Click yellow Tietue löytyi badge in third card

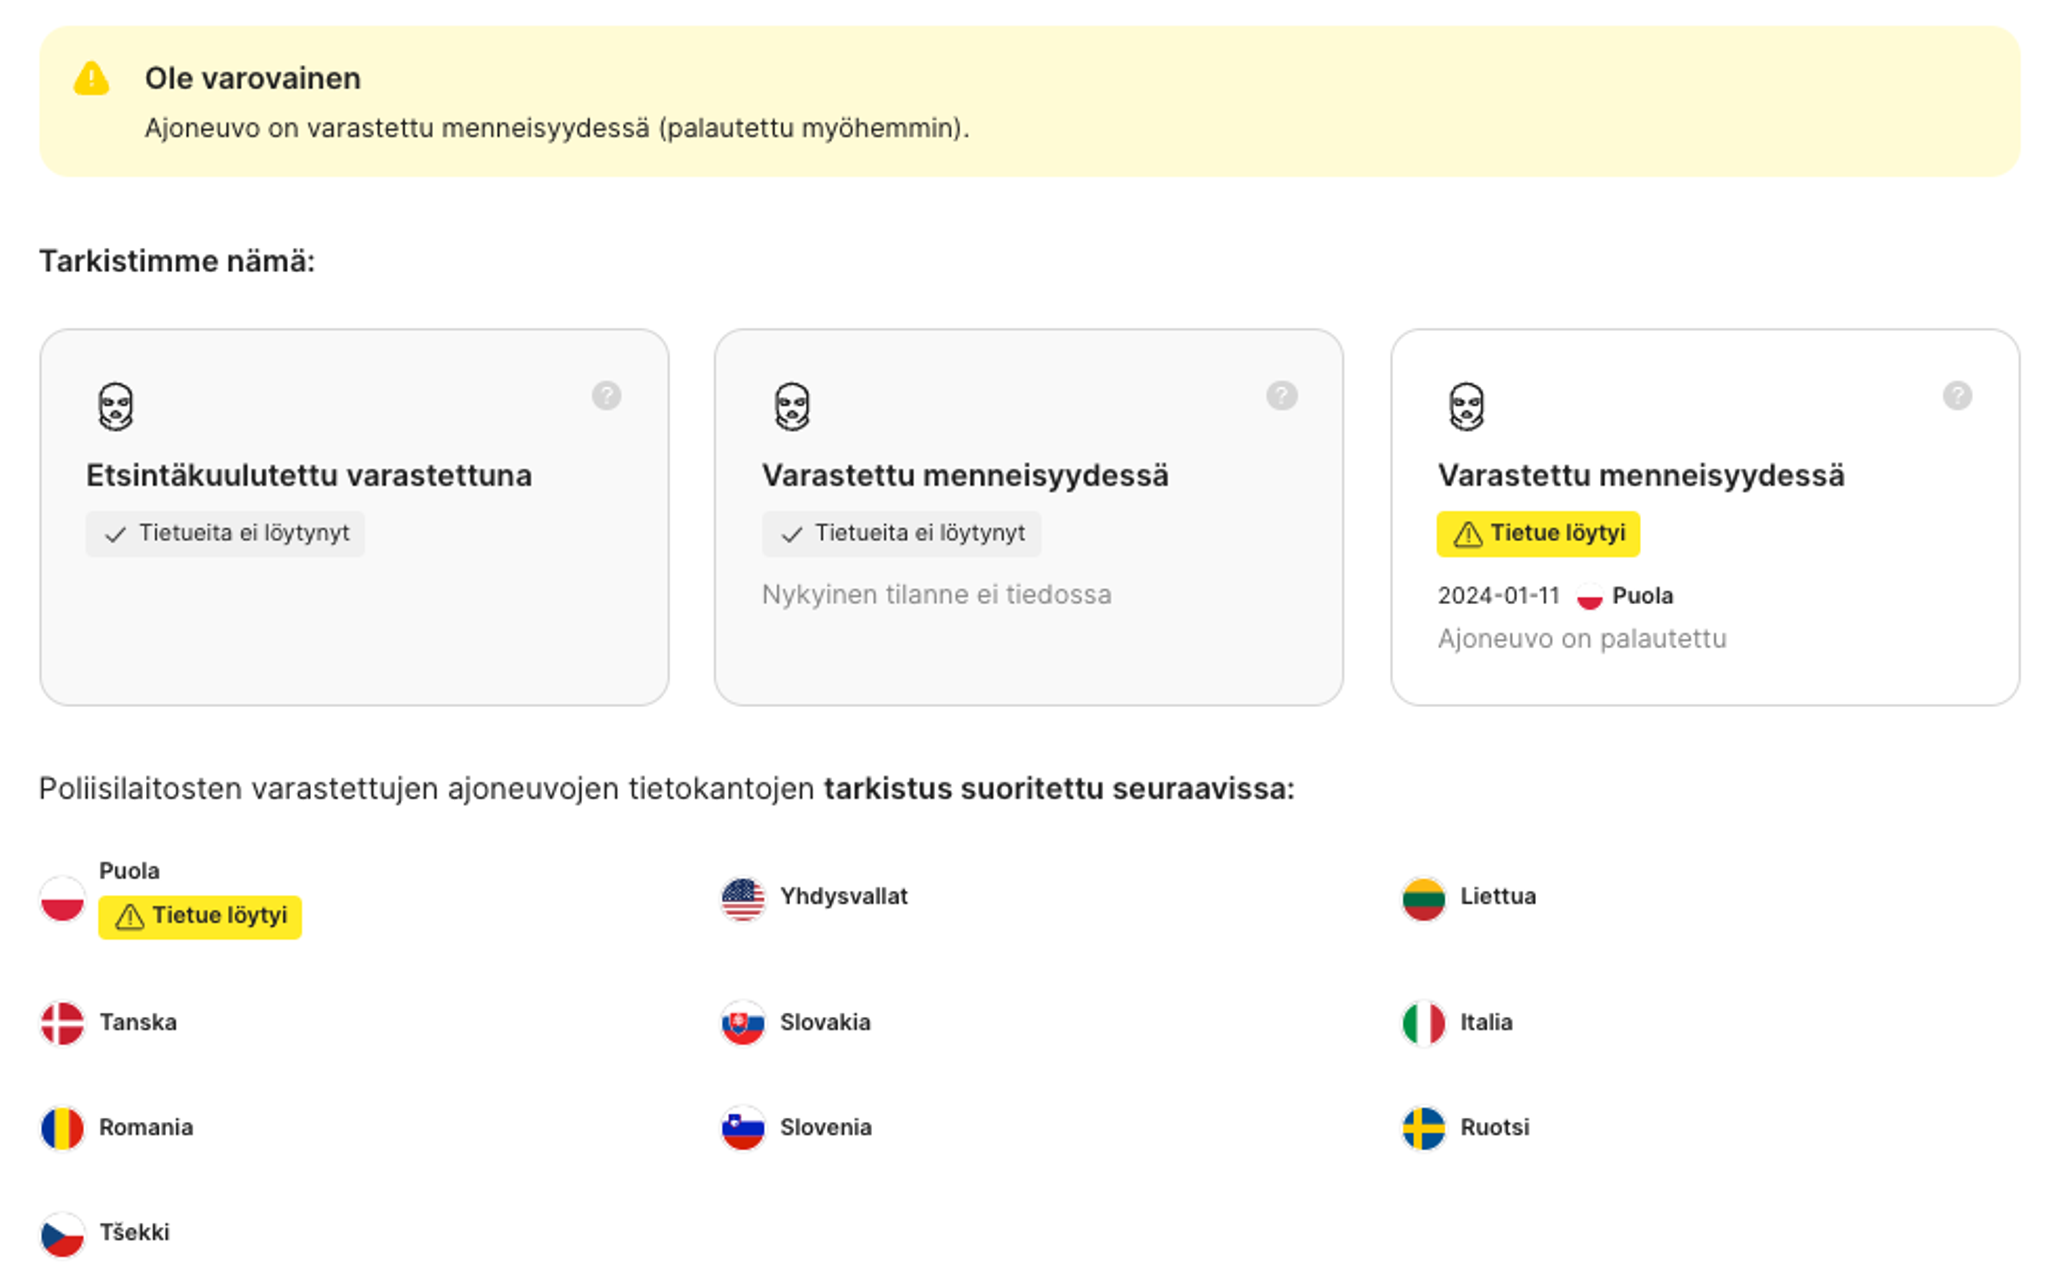pos(1538,534)
